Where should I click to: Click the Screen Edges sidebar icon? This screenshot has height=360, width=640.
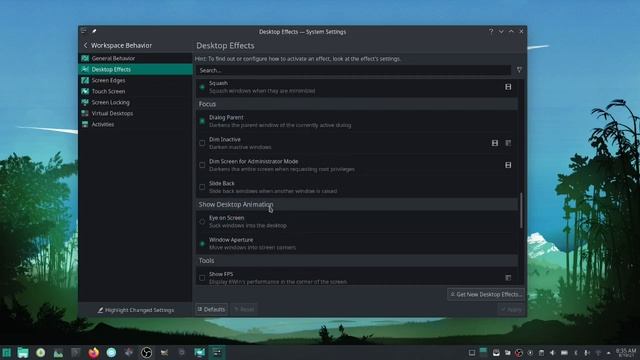click(85, 80)
